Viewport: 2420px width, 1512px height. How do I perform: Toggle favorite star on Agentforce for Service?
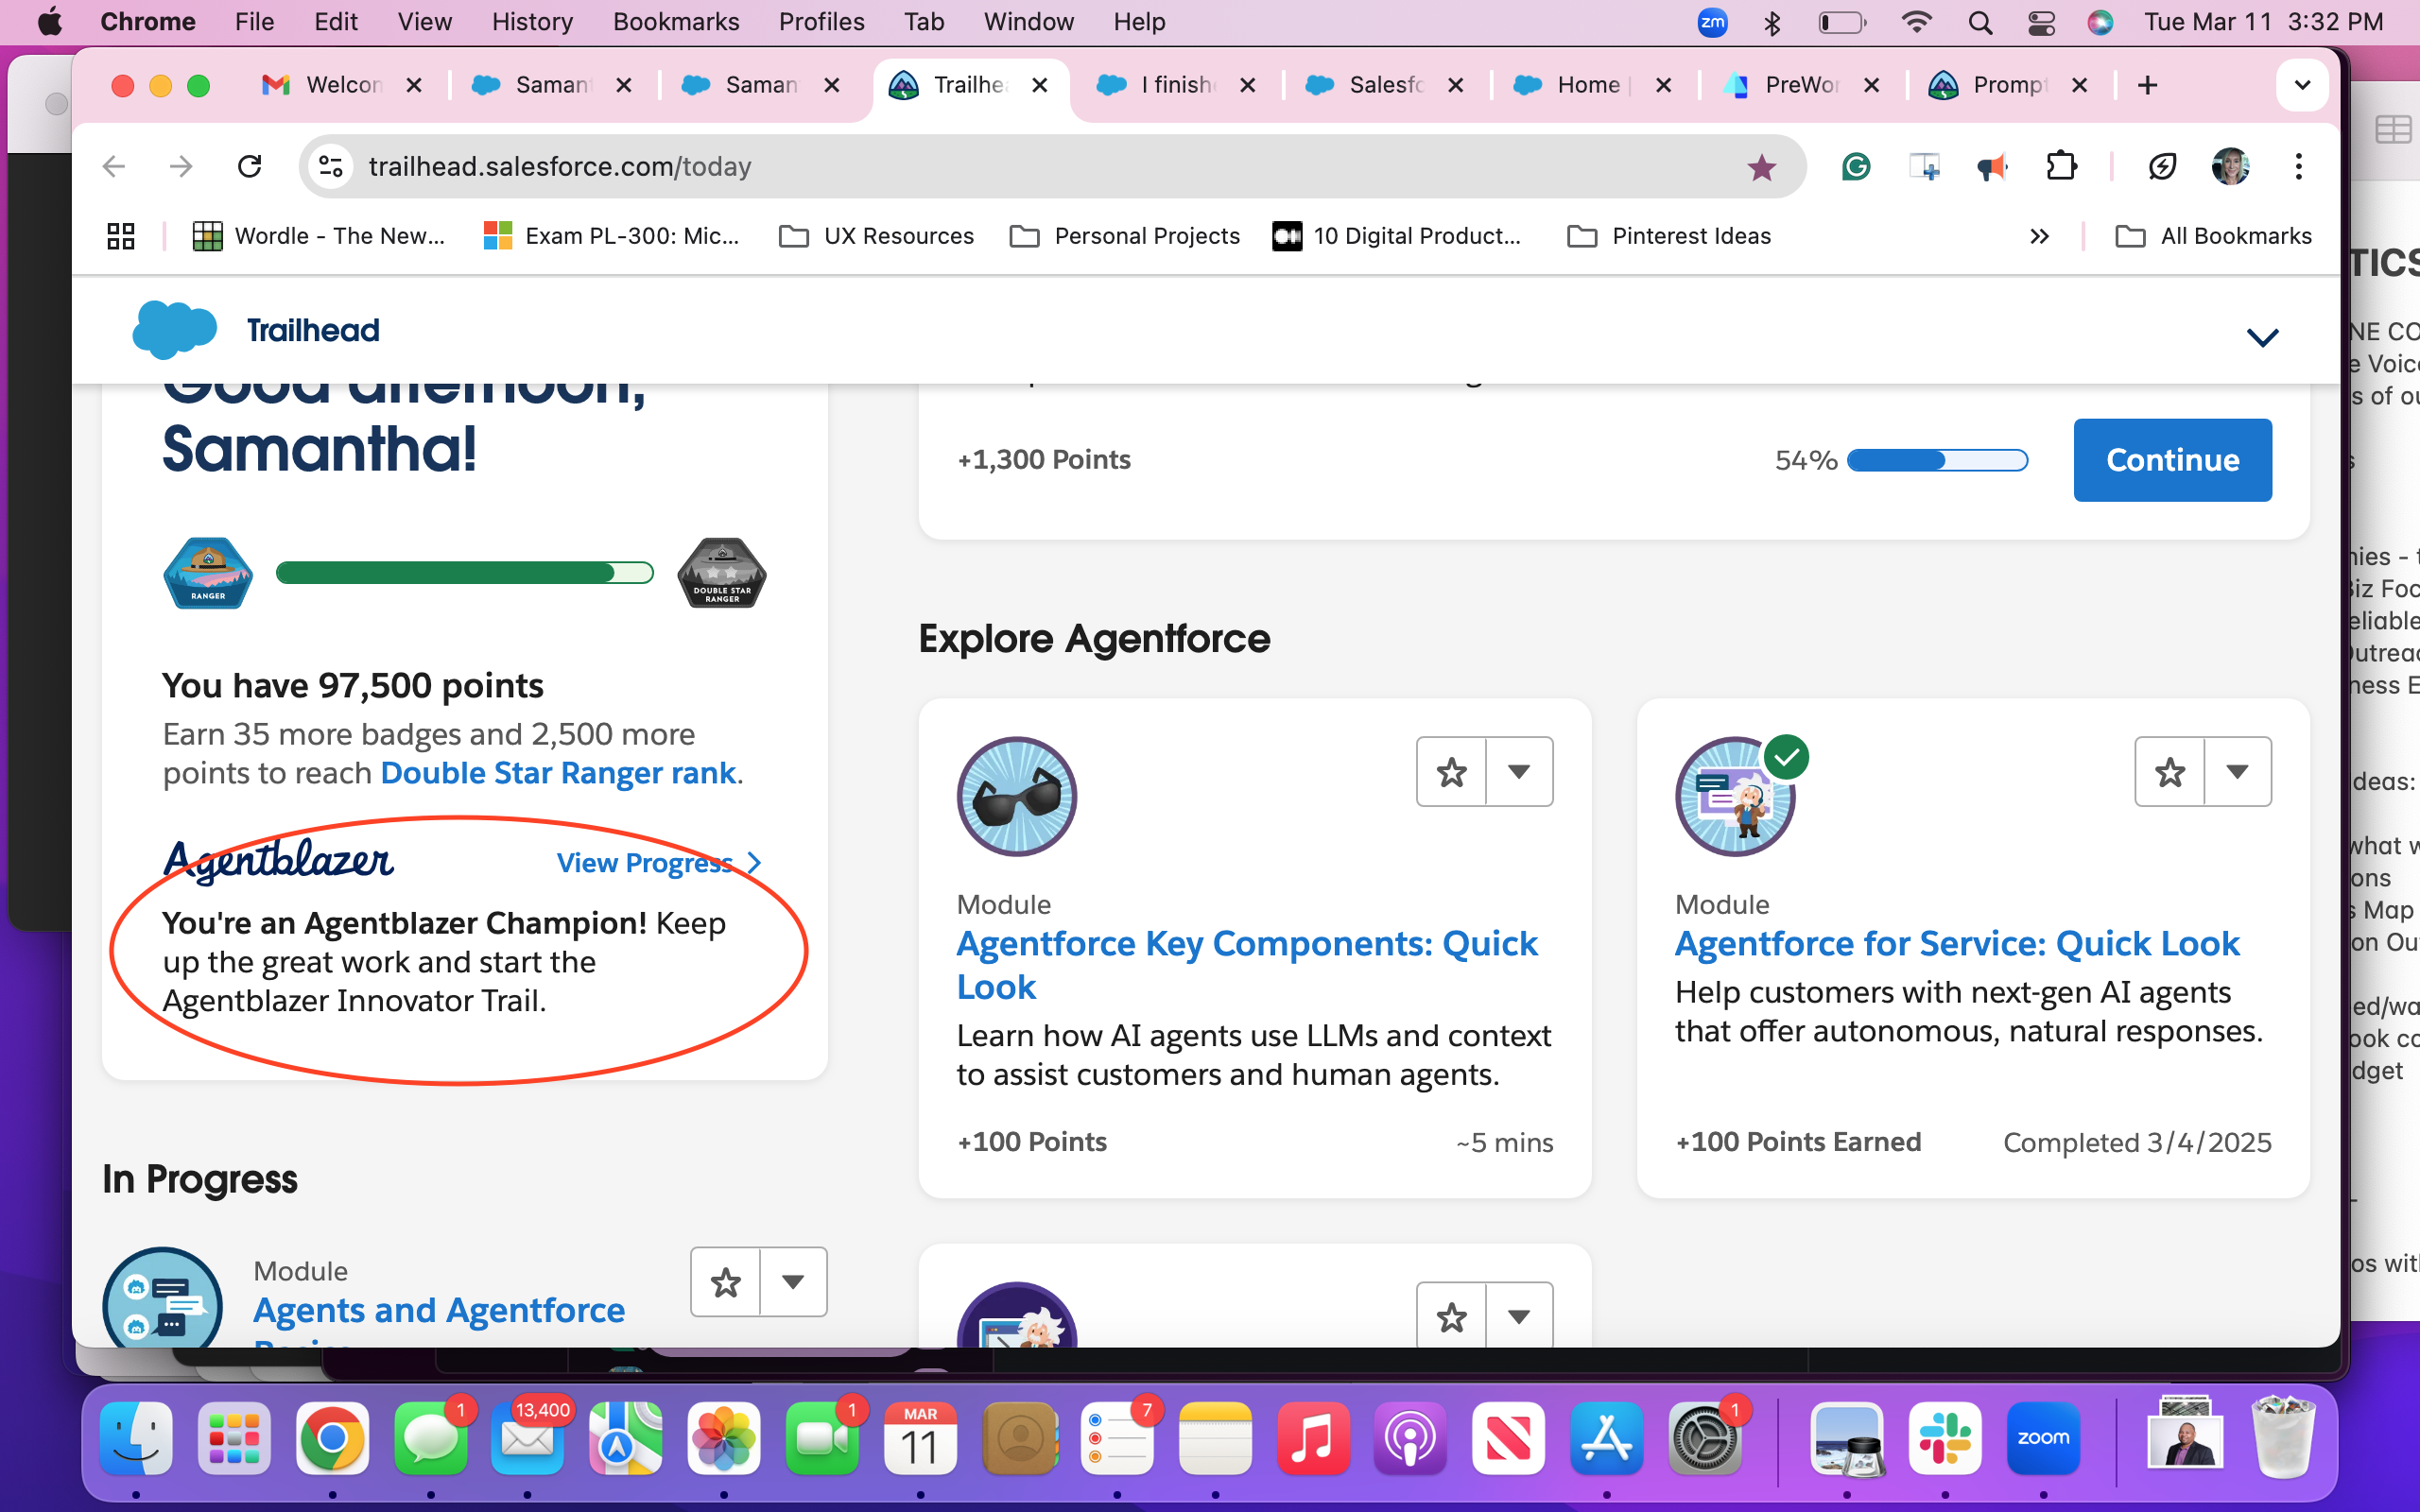point(2169,772)
